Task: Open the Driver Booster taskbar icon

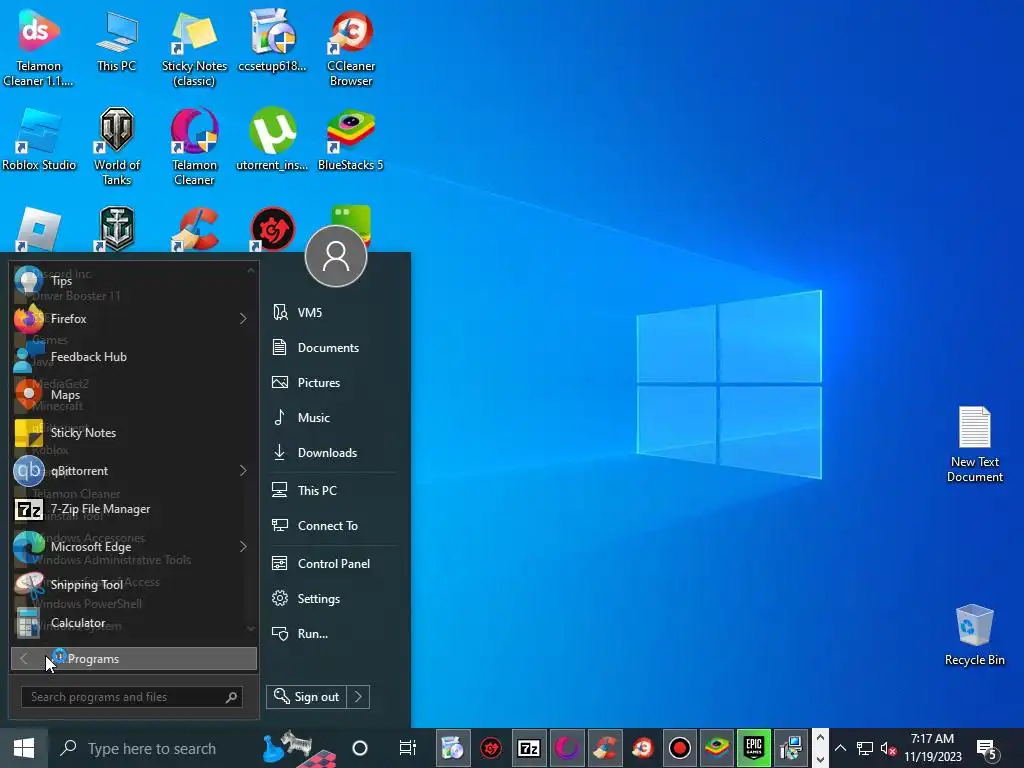Action: [x=491, y=748]
